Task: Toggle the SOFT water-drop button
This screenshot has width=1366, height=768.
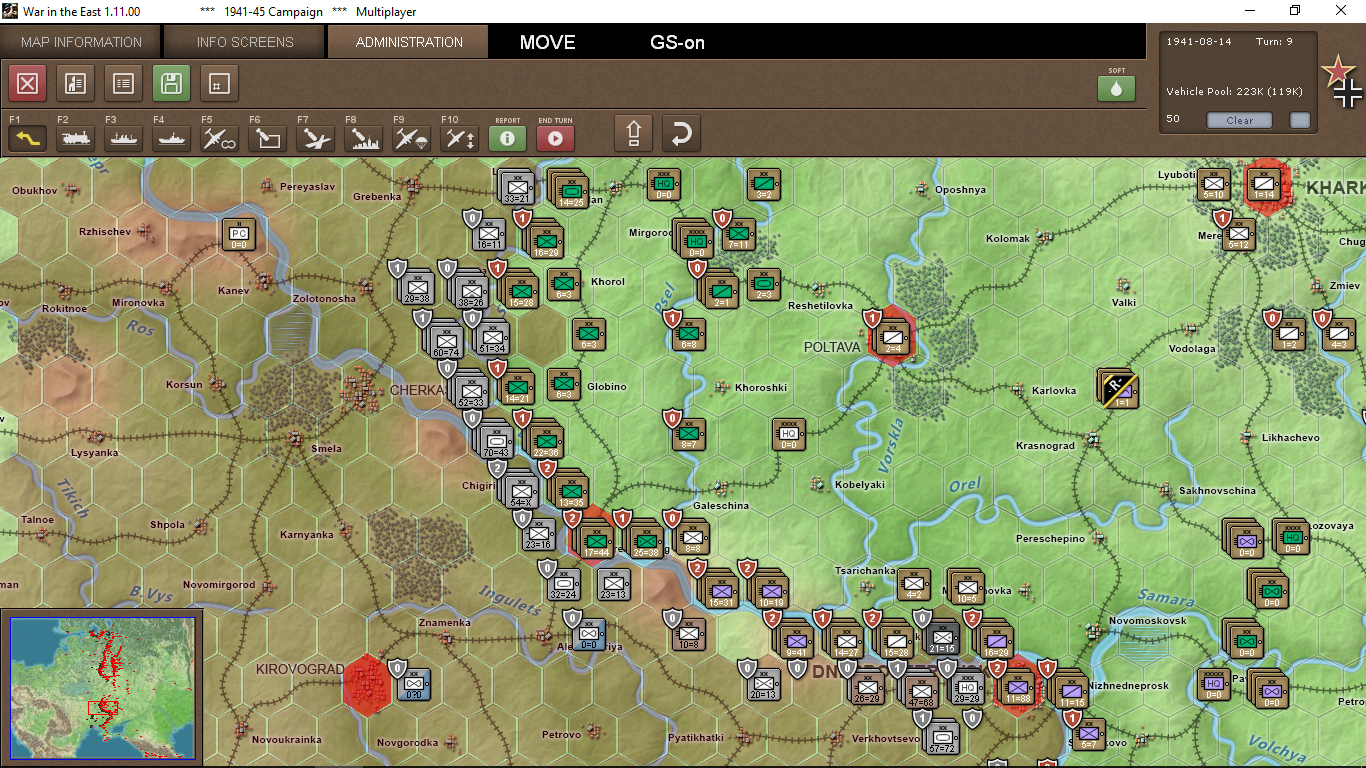Action: click(1116, 88)
